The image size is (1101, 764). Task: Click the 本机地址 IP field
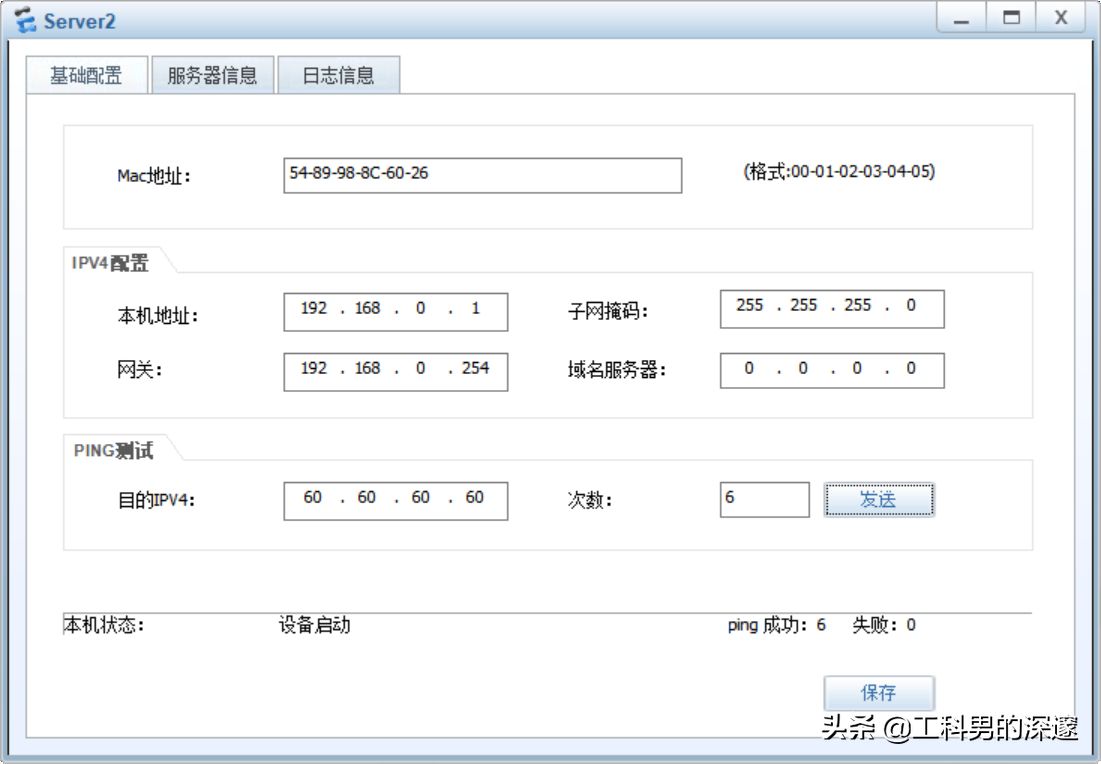[395, 312]
